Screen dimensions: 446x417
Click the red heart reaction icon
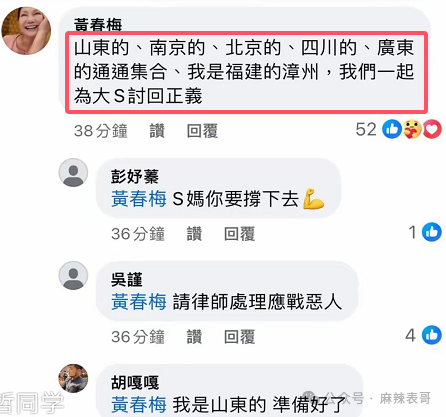432,129
